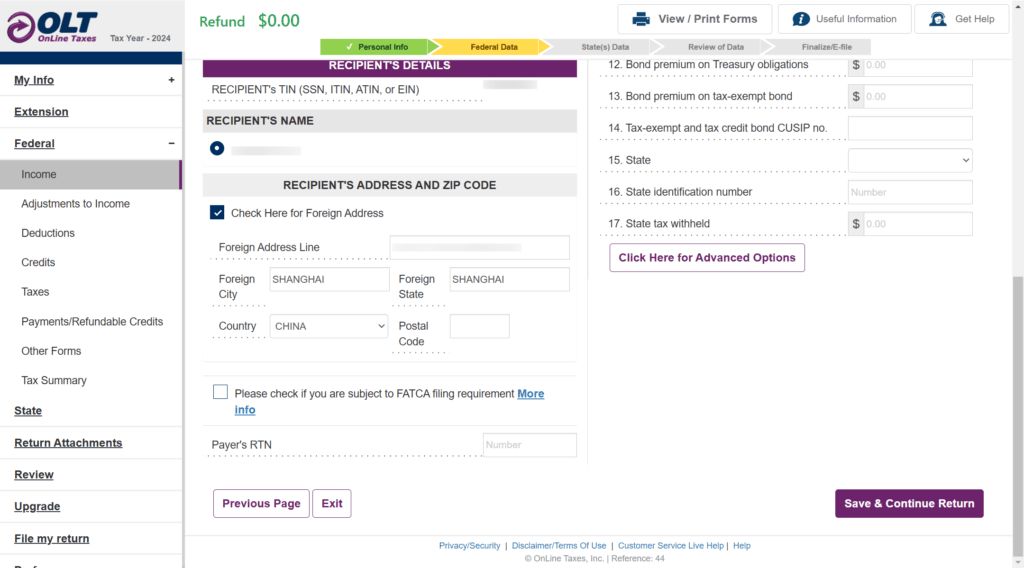Expand My Info section with plus icon
This screenshot has height=568, width=1024.
(x=171, y=80)
